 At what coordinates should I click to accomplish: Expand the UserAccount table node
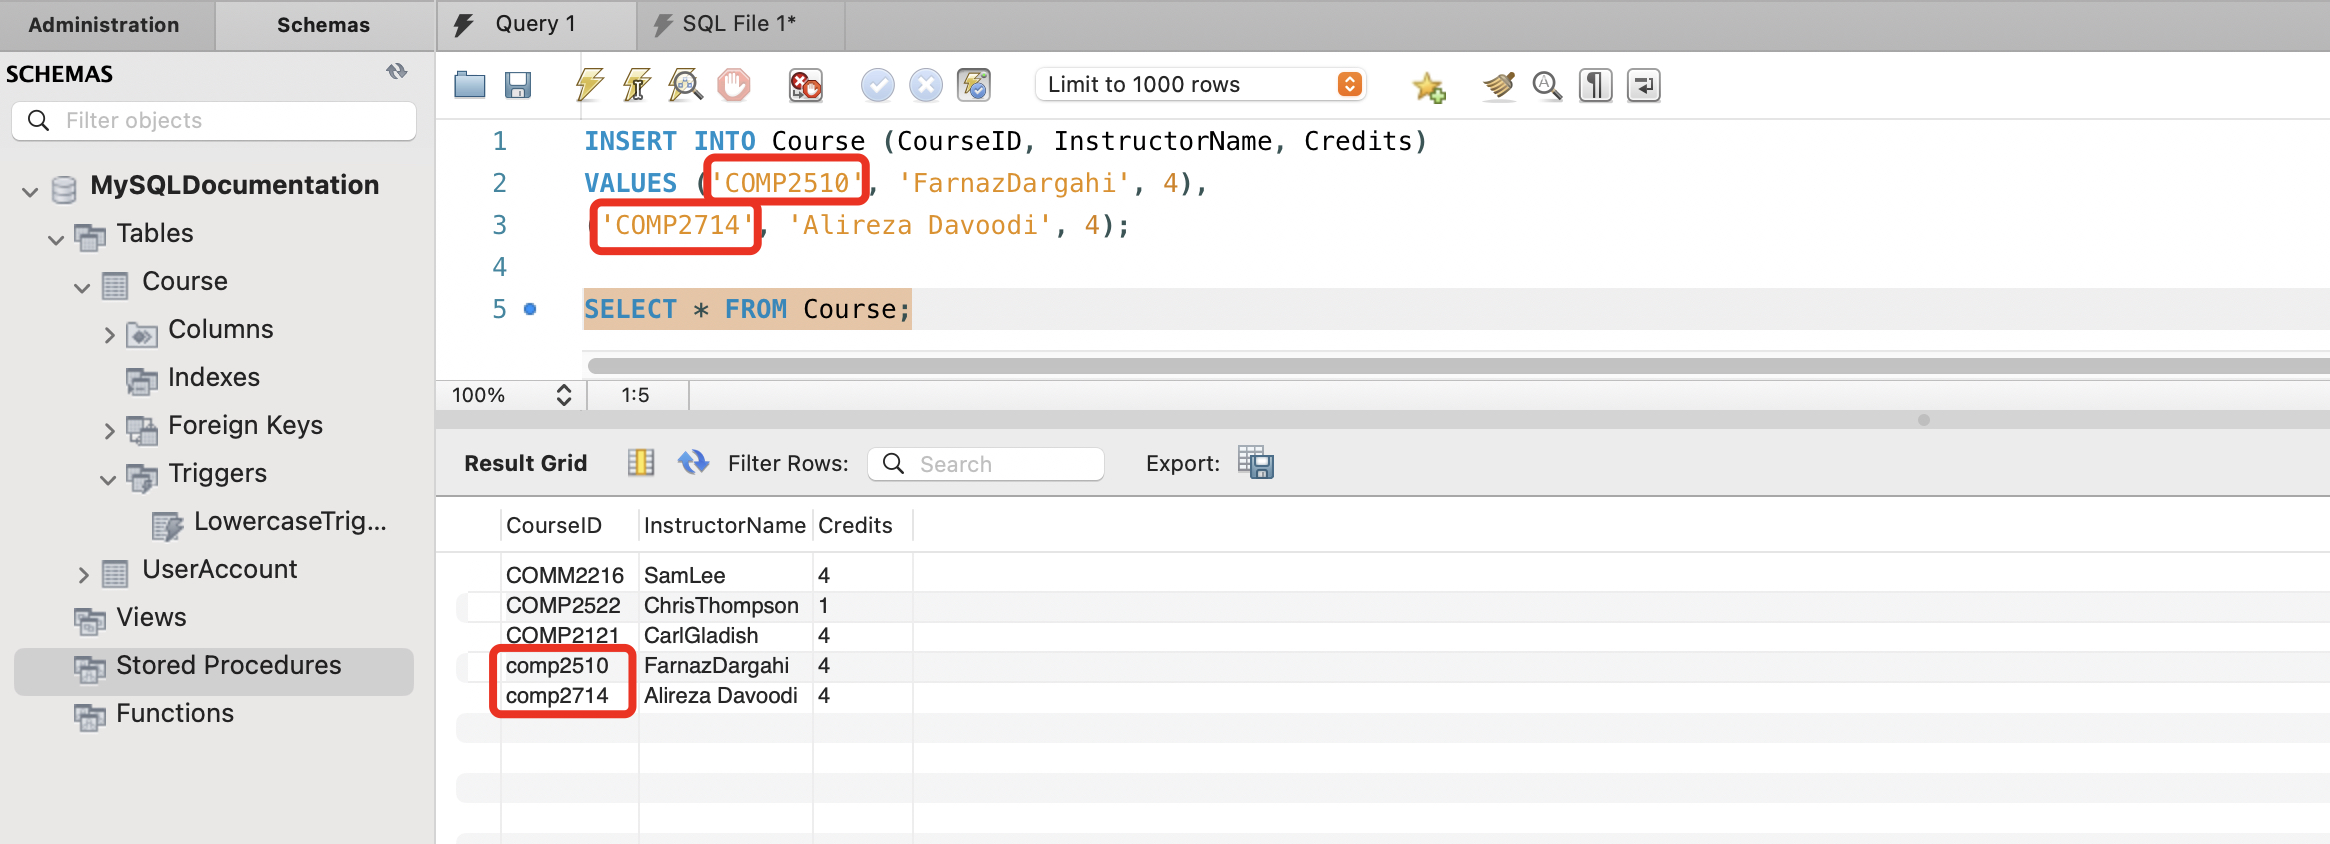tap(83, 575)
